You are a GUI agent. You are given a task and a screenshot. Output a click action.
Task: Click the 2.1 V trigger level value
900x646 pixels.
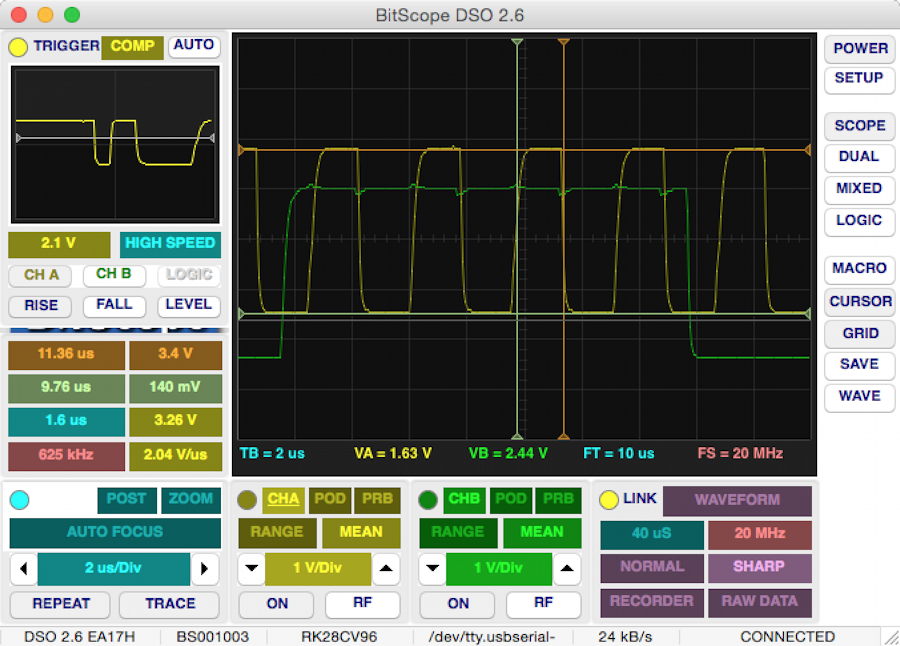59,243
